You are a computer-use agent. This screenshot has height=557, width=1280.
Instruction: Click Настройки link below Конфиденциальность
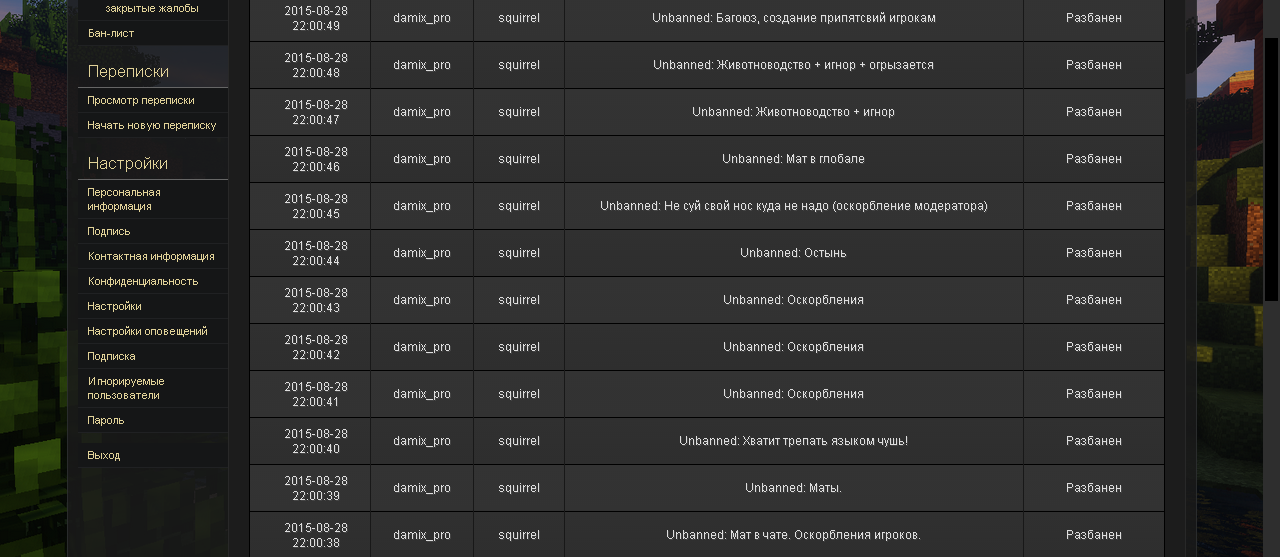114,306
